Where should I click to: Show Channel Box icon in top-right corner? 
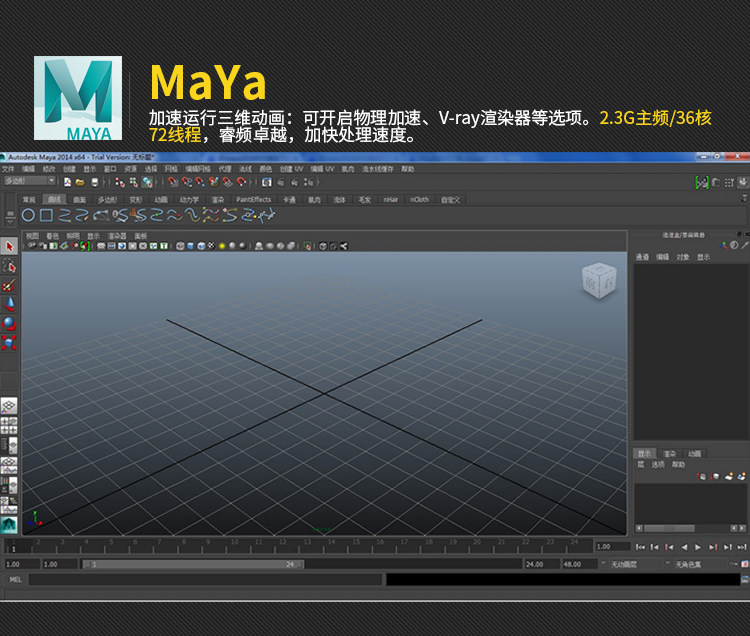742,182
